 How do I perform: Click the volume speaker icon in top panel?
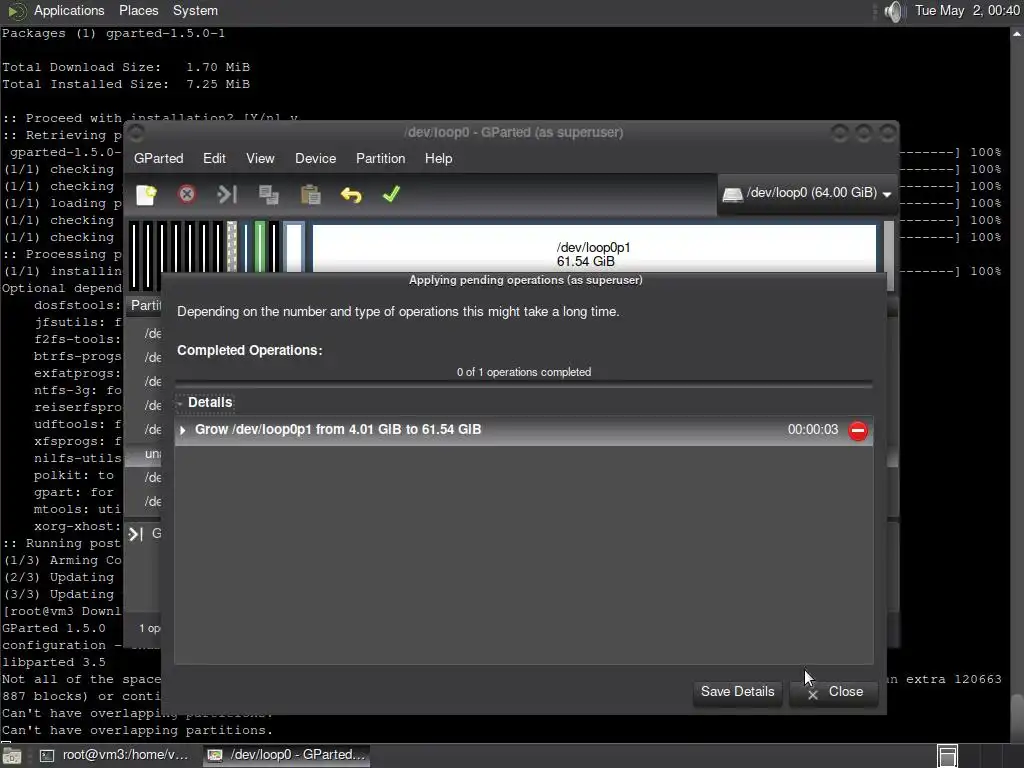click(893, 11)
